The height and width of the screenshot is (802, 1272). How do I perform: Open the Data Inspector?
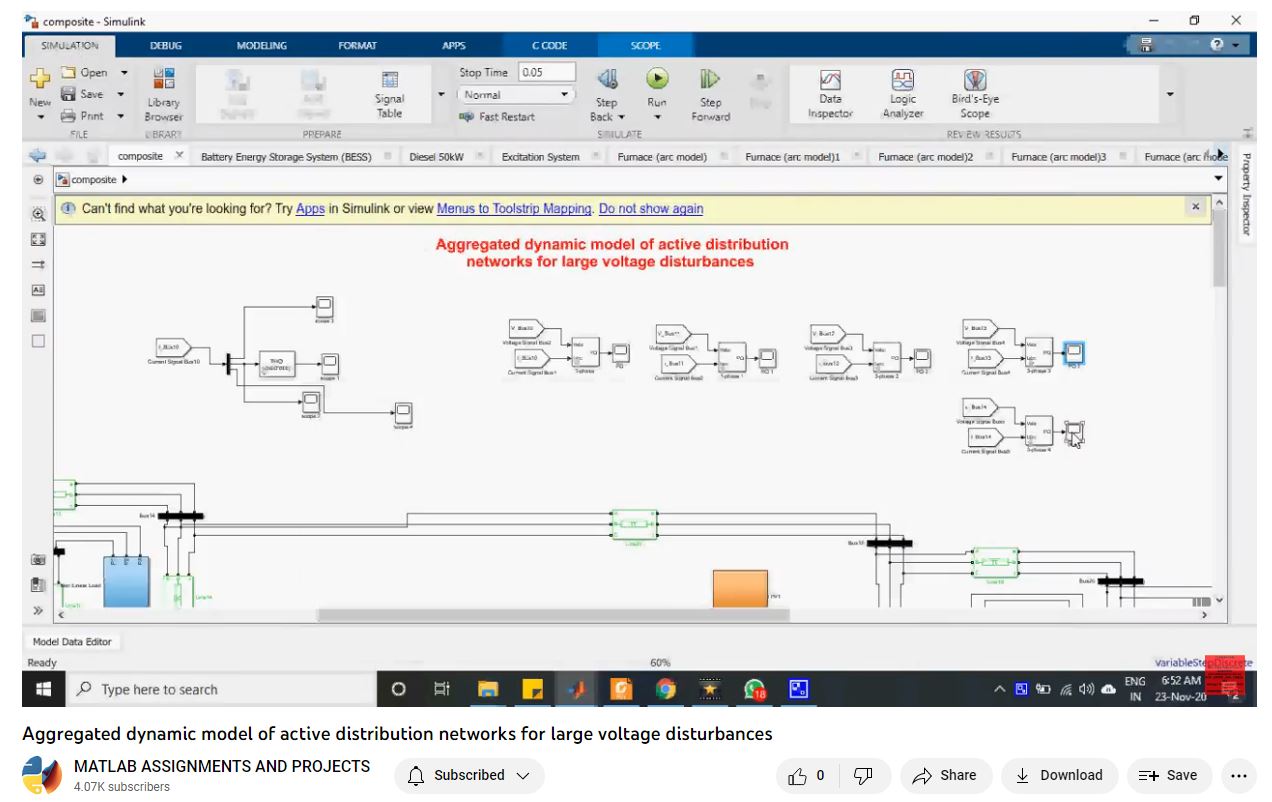click(830, 92)
